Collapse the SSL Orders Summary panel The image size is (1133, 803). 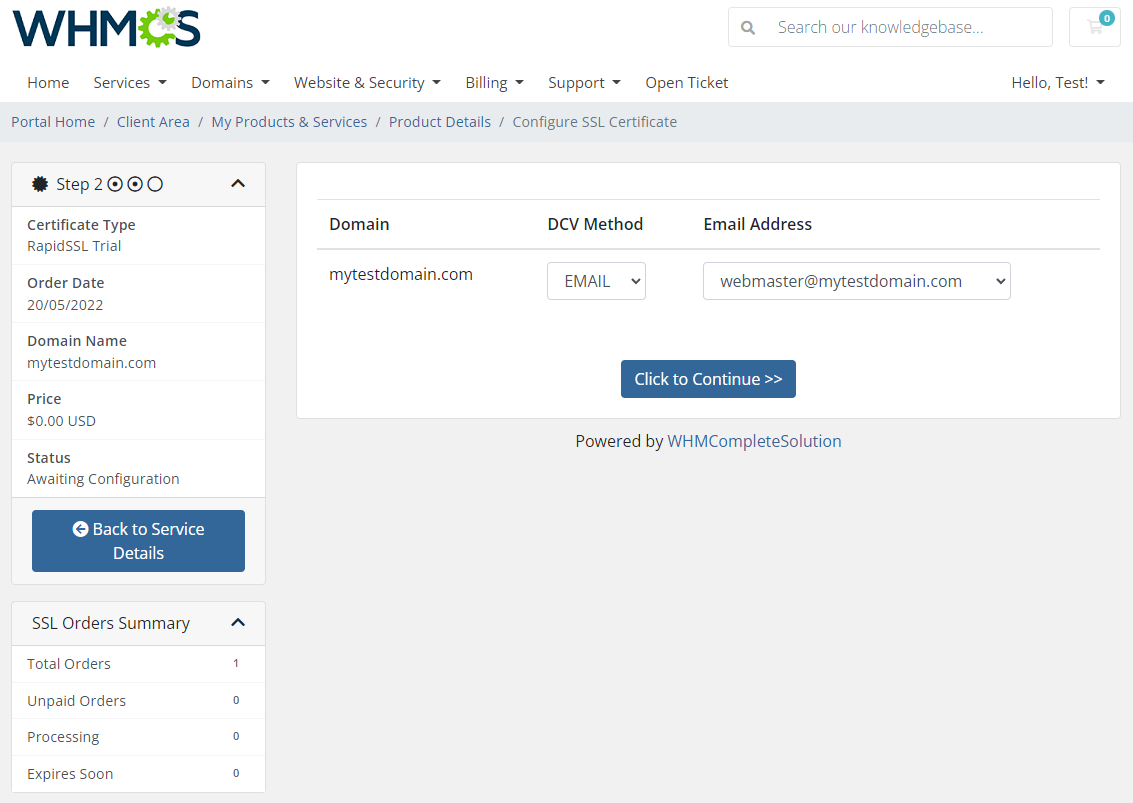(x=238, y=622)
